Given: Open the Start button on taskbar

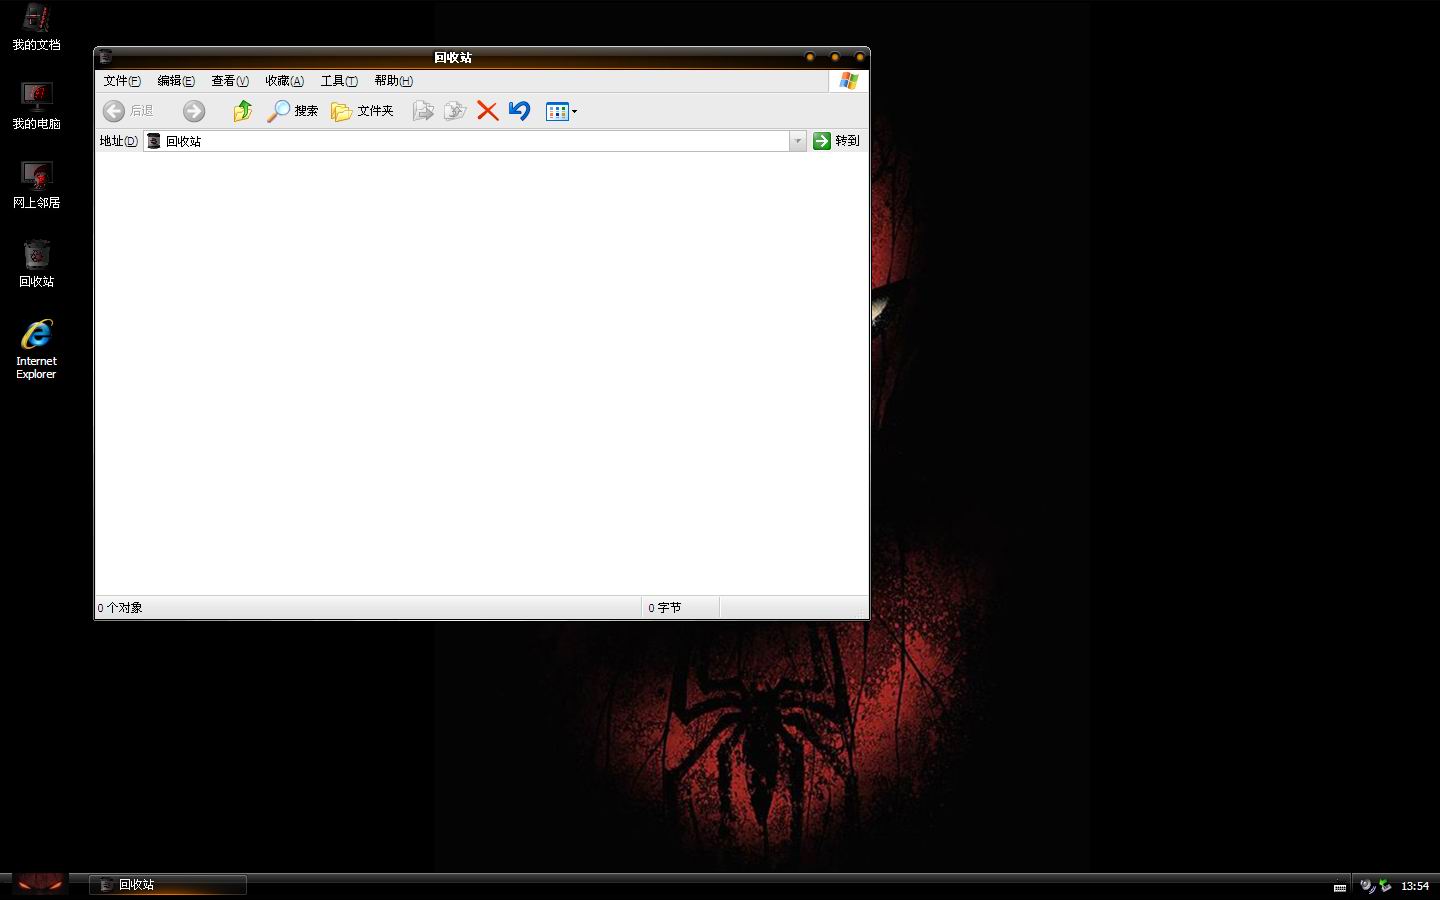Looking at the screenshot, I should [x=40, y=884].
